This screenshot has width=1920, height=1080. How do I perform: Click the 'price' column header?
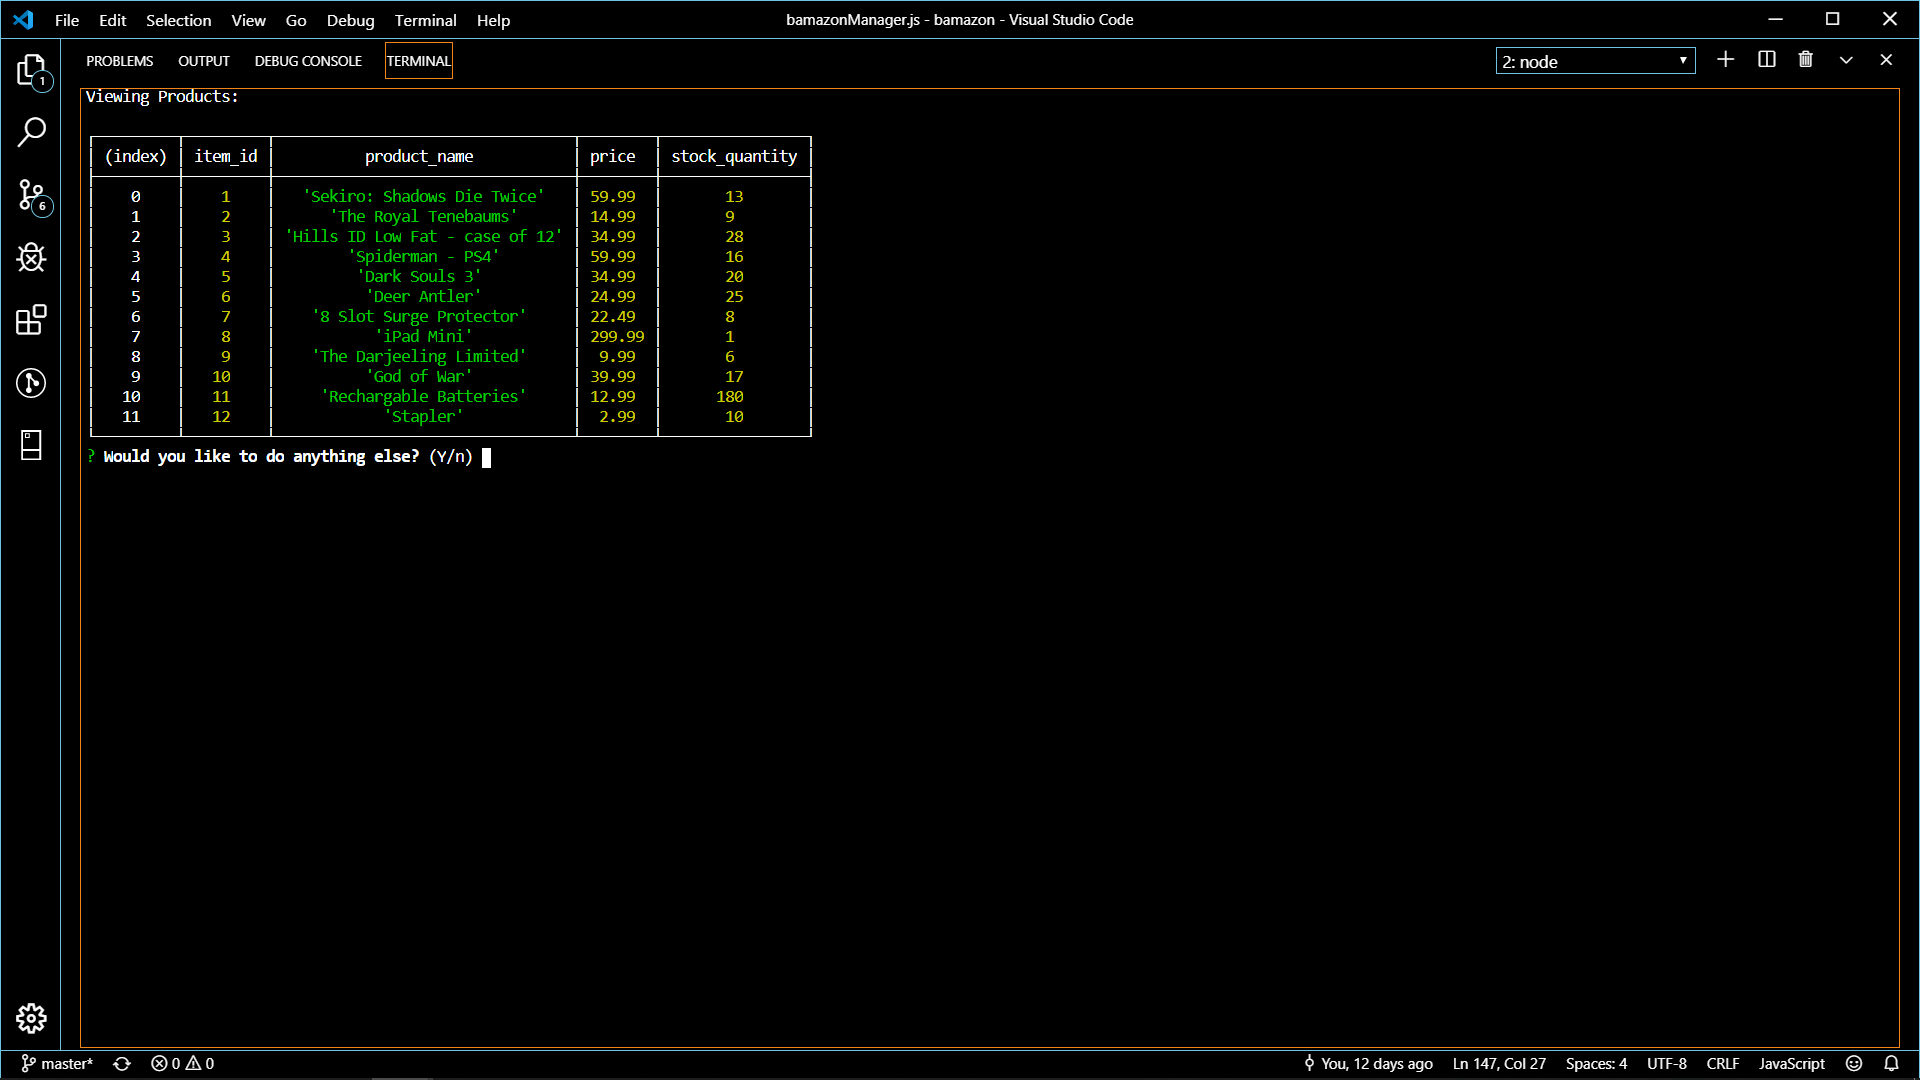click(613, 157)
